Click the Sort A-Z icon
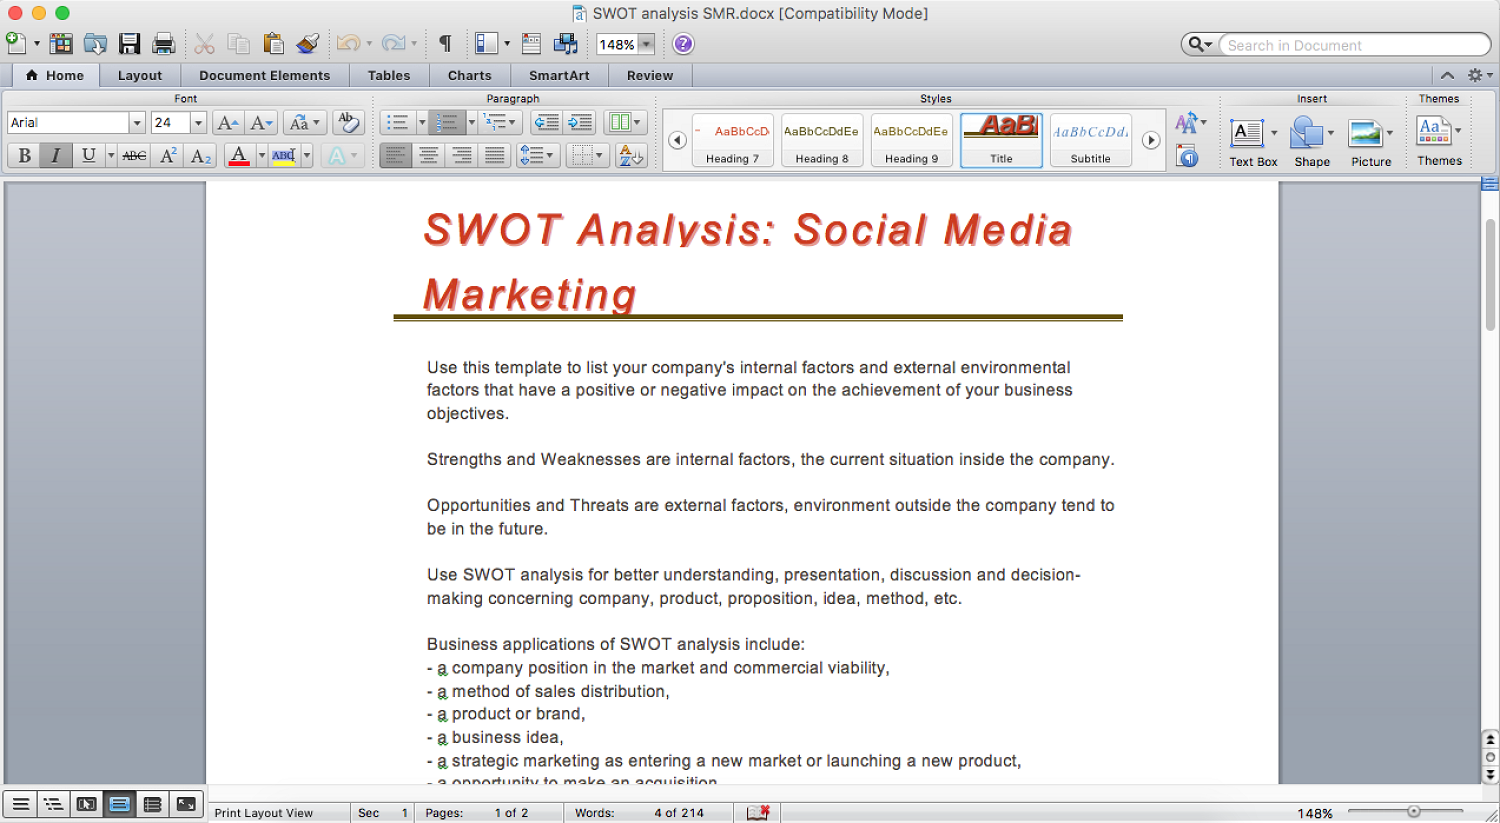1500x823 pixels. [x=631, y=156]
